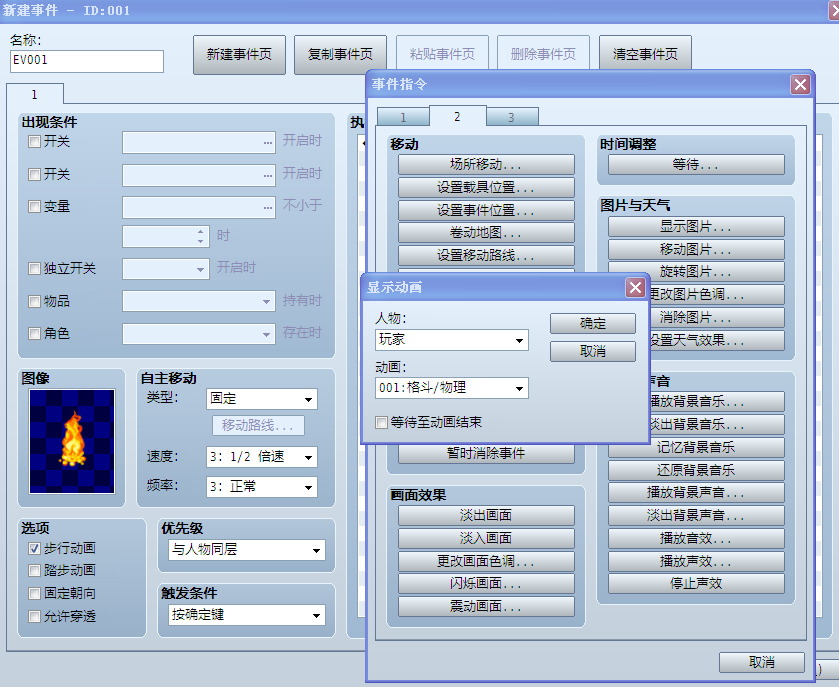
Task: Click 震动画面... button
Action: (486, 606)
